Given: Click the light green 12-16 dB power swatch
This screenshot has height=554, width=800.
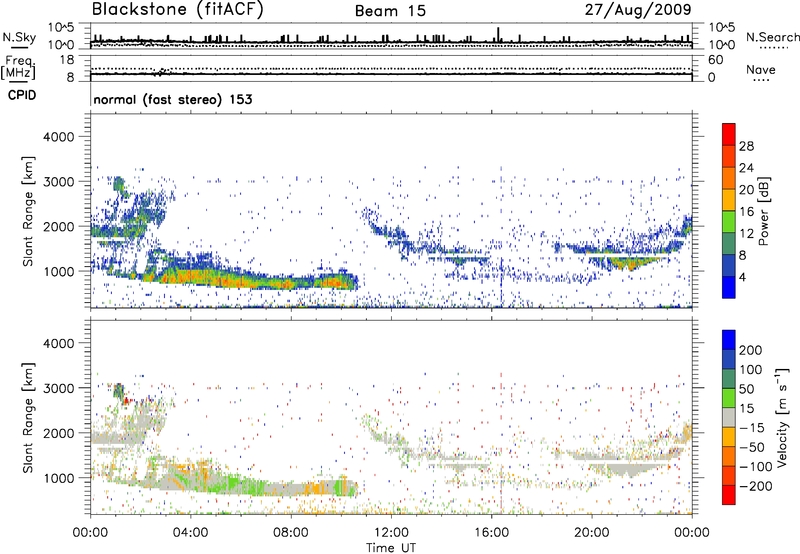Looking at the screenshot, I should tap(729, 221).
